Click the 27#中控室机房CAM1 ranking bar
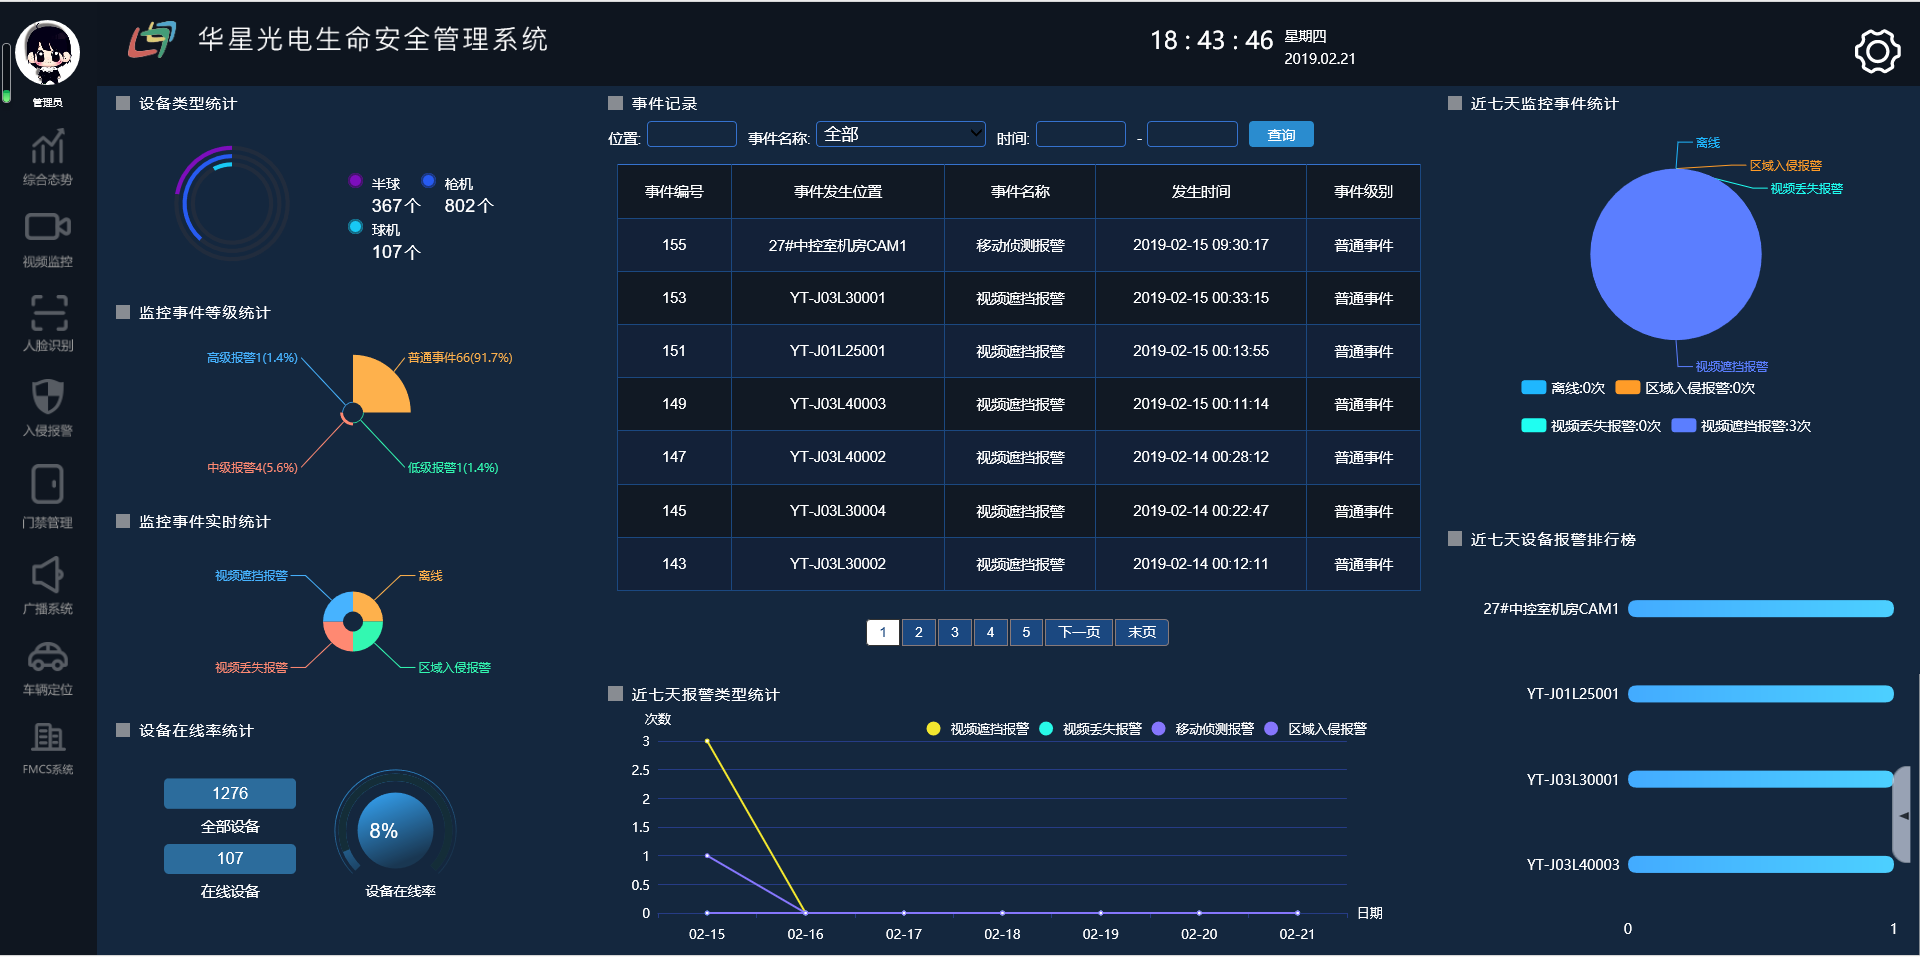1920x957 pixels. tap(1760, 608)
